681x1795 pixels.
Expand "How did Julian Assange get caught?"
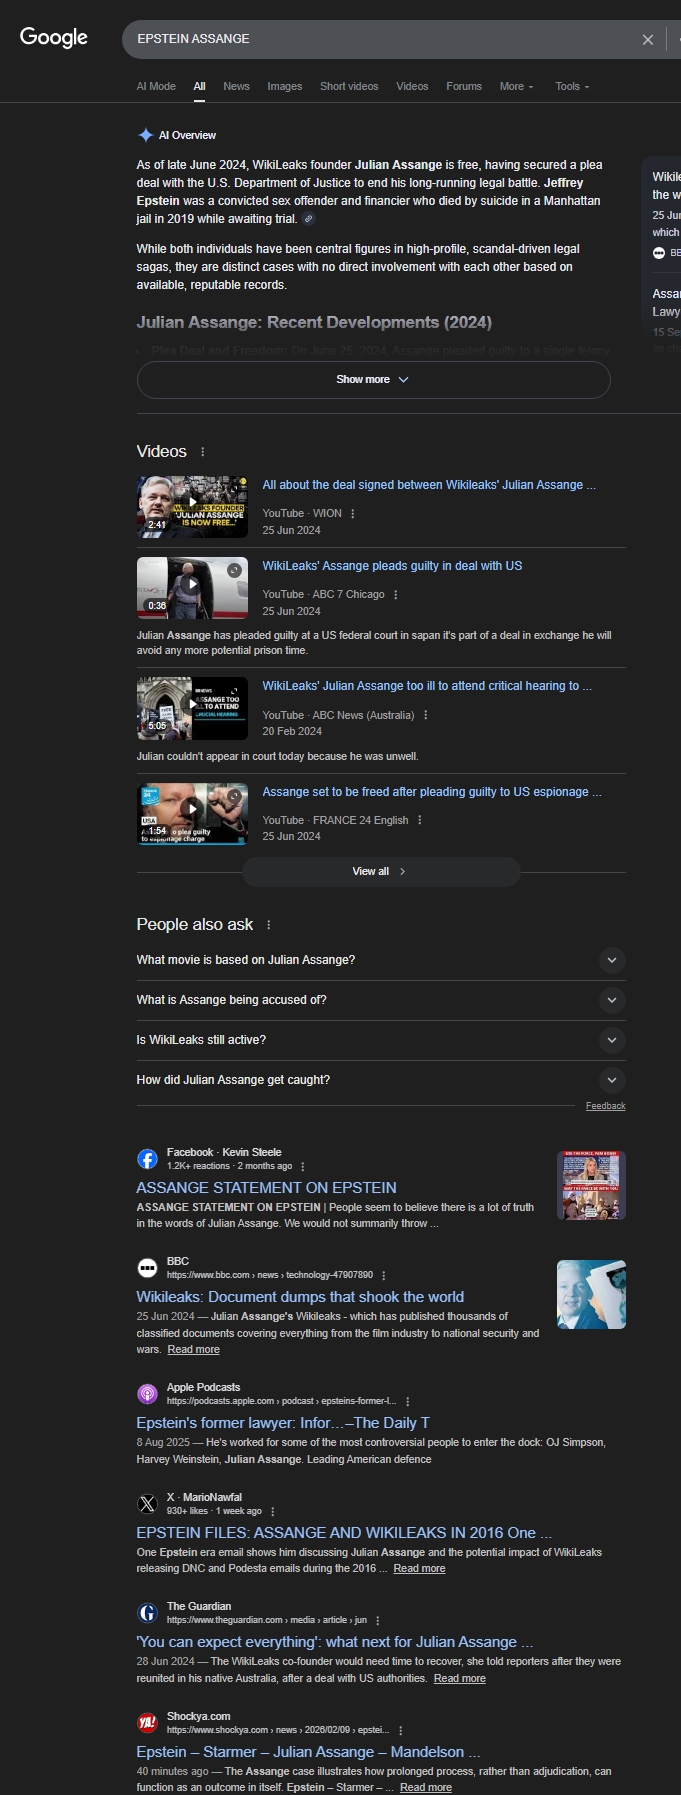612,1080
